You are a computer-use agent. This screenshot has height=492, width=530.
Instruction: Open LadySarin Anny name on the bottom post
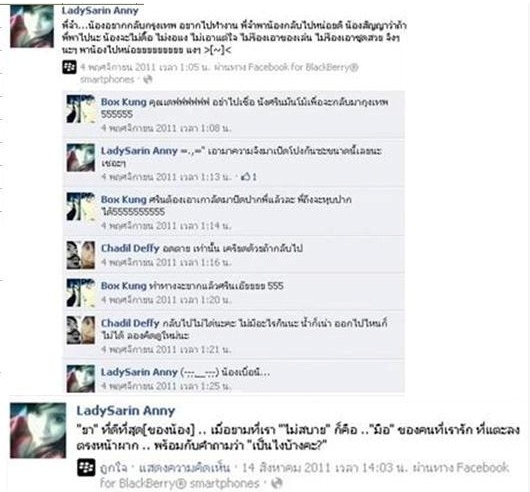pyautogui.click(x=125, y=411)
